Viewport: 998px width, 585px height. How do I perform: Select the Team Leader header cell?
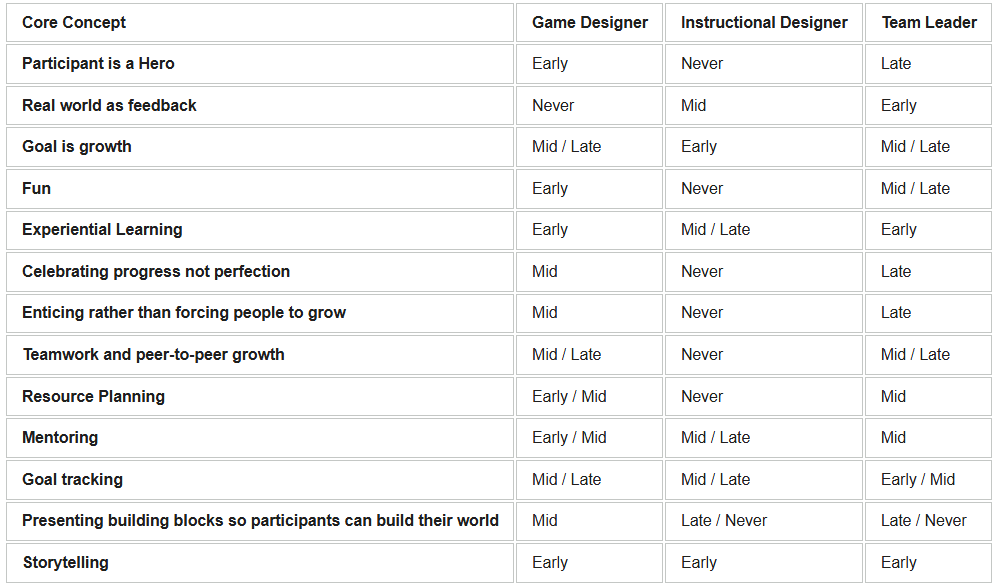[928, 23]
